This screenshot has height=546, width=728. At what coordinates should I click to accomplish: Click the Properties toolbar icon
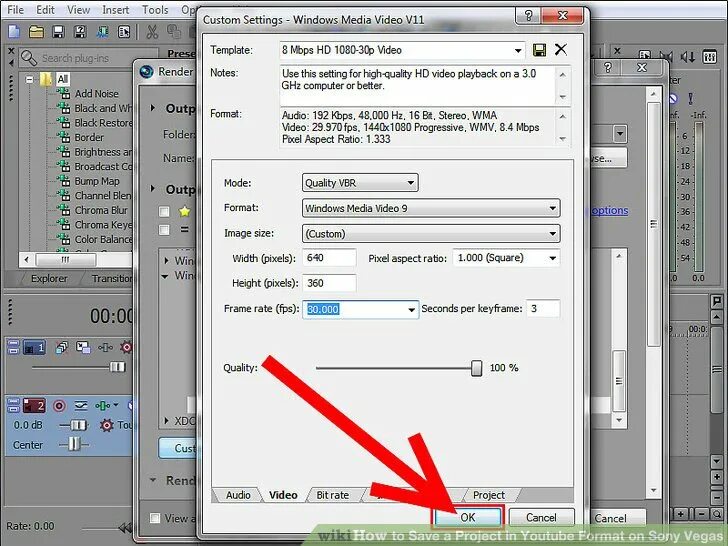(x=124, y=32)
